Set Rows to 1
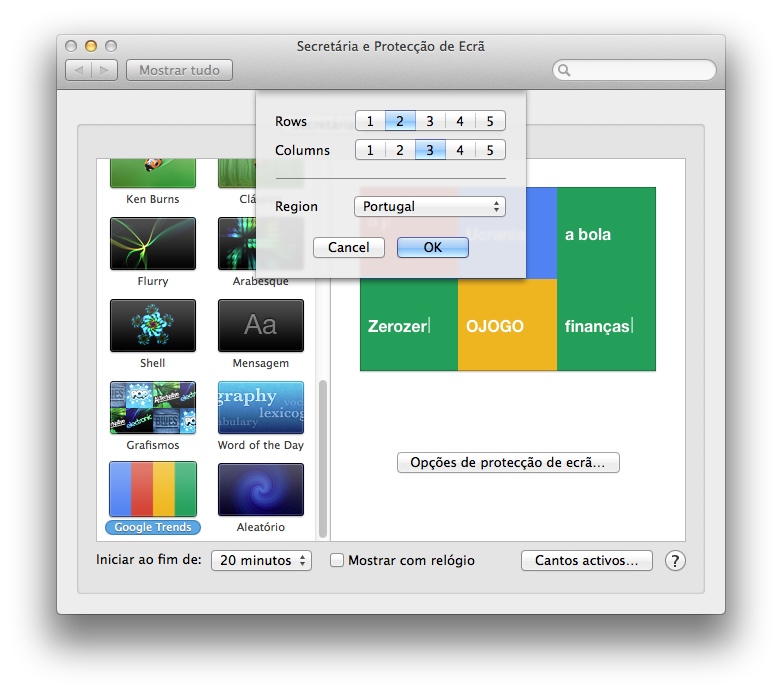 [x=370, y=121]
